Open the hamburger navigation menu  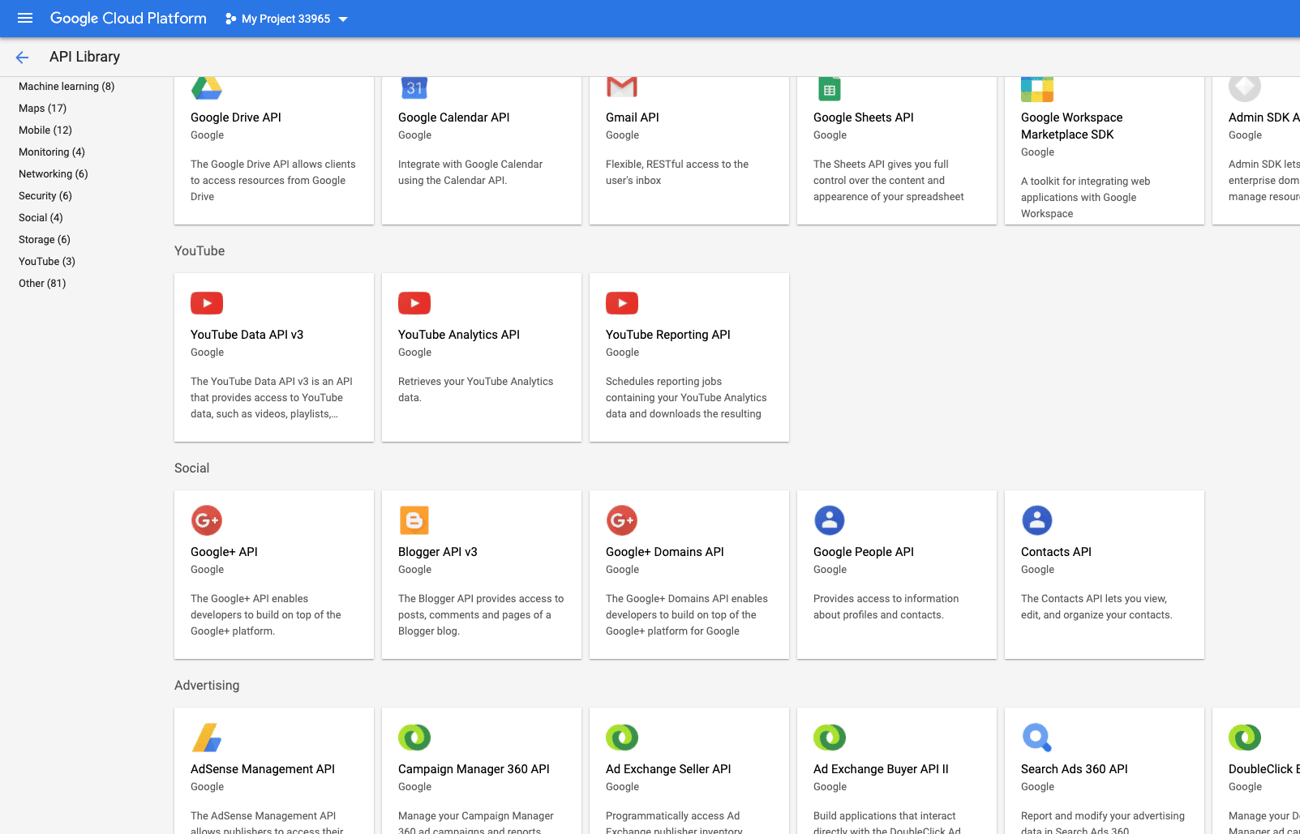tap(25, 18)
